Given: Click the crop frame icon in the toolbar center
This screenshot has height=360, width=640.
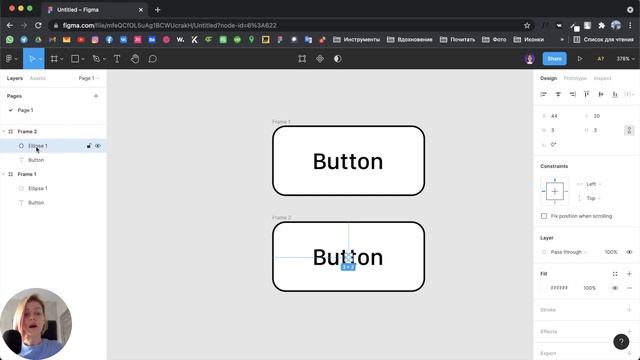Looking at the screenshot, I should click(x=302, y=59).
